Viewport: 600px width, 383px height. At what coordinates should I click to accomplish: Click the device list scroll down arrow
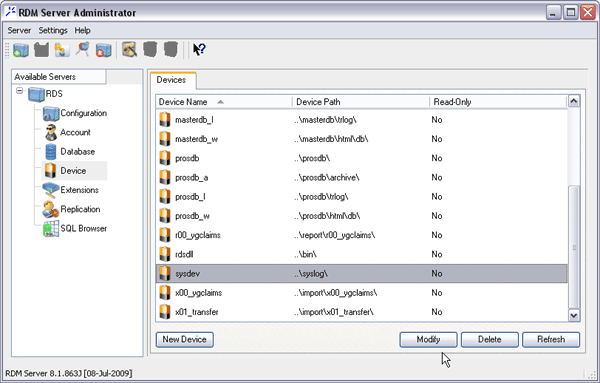click(574, 315)
